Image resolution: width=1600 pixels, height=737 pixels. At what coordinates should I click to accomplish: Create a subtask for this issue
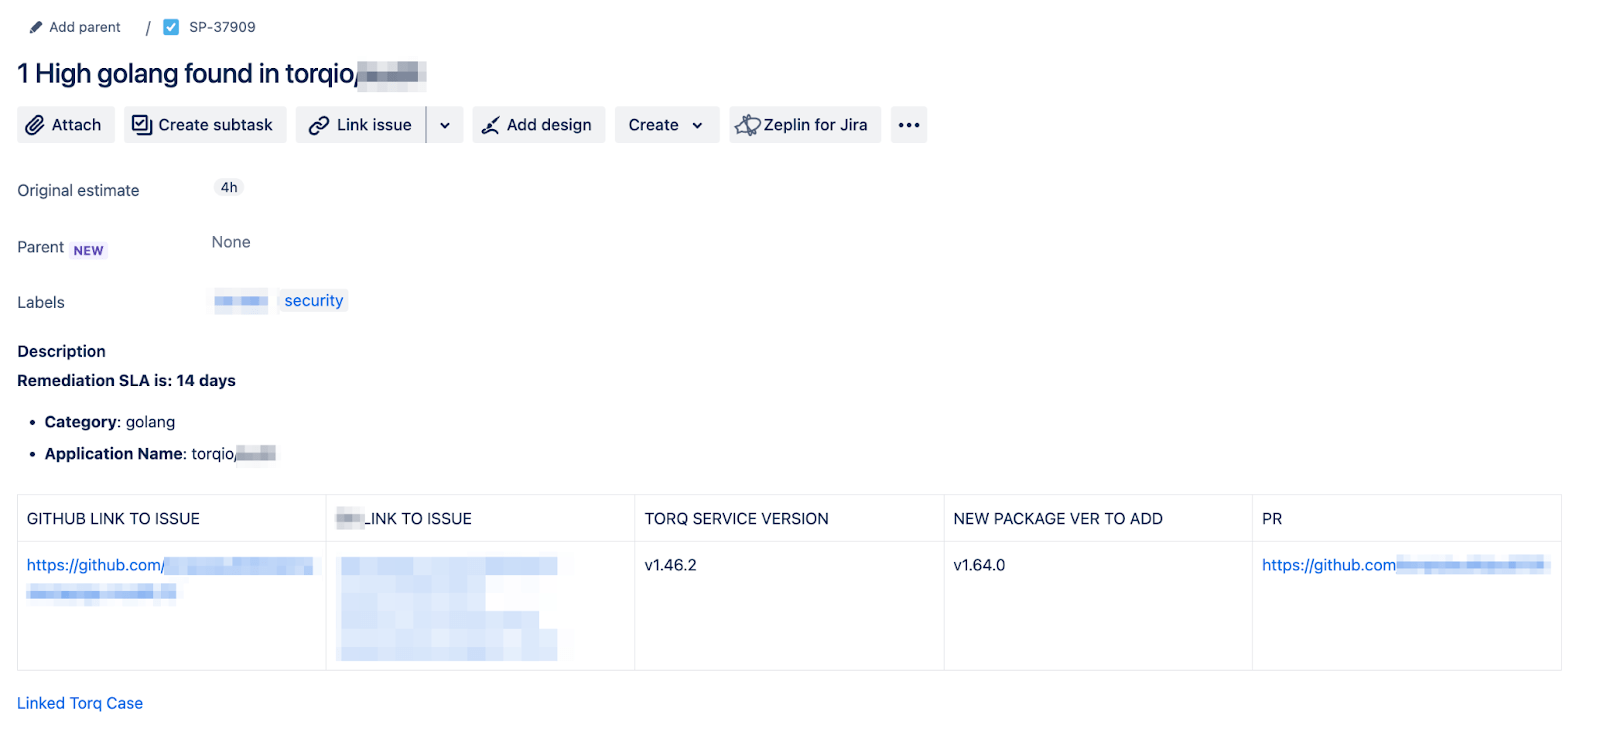click(205, 125)
